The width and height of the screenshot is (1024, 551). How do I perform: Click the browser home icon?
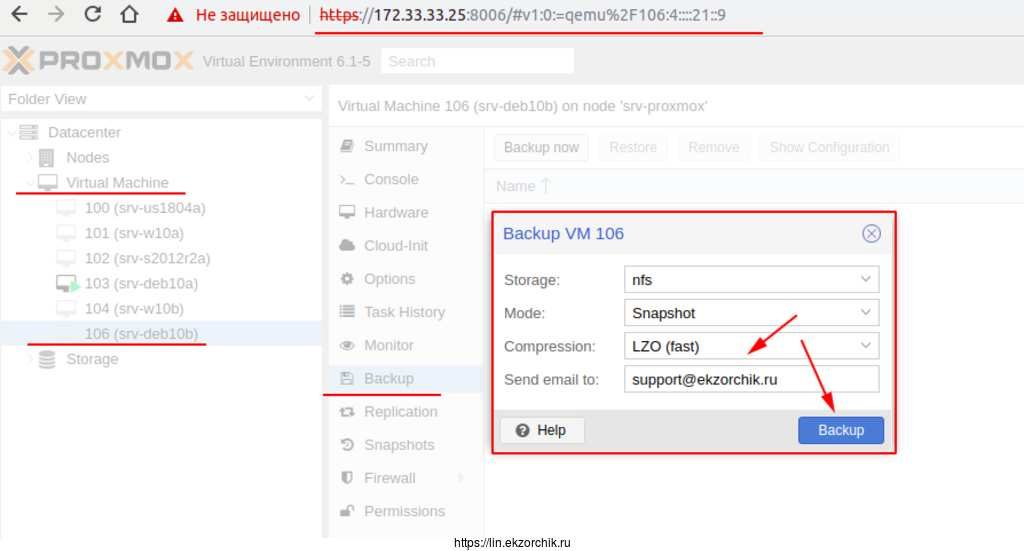(x=129, y=15)
